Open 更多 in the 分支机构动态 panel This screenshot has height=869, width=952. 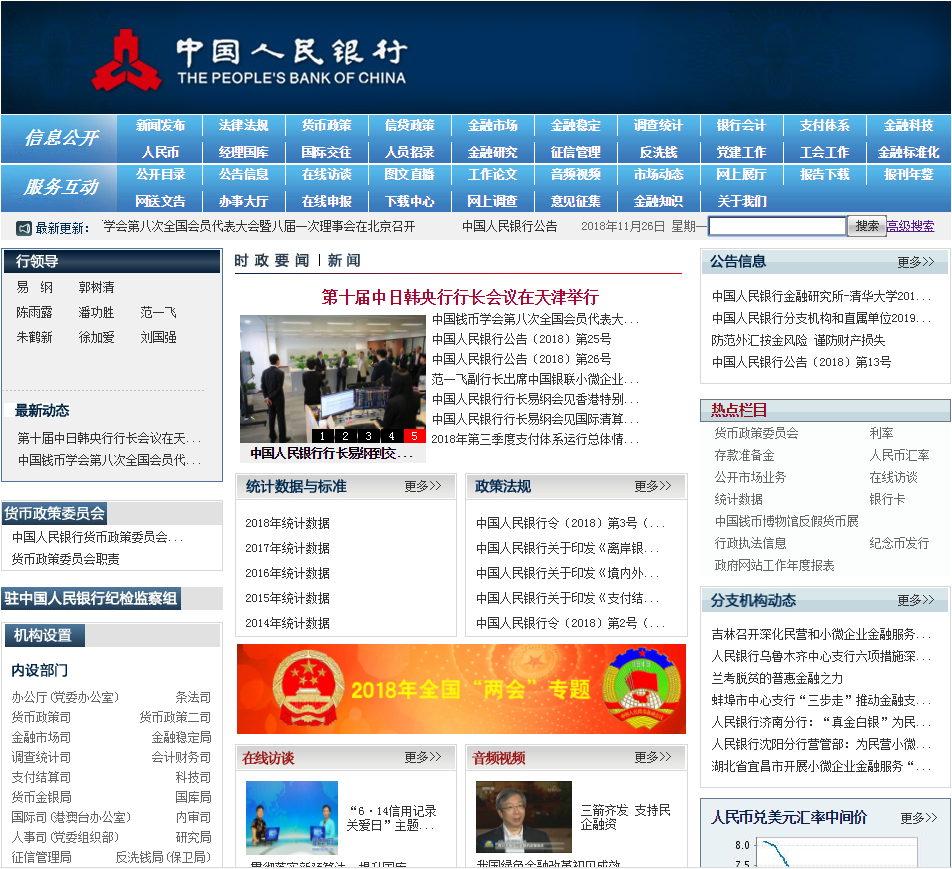coord(916,601)
